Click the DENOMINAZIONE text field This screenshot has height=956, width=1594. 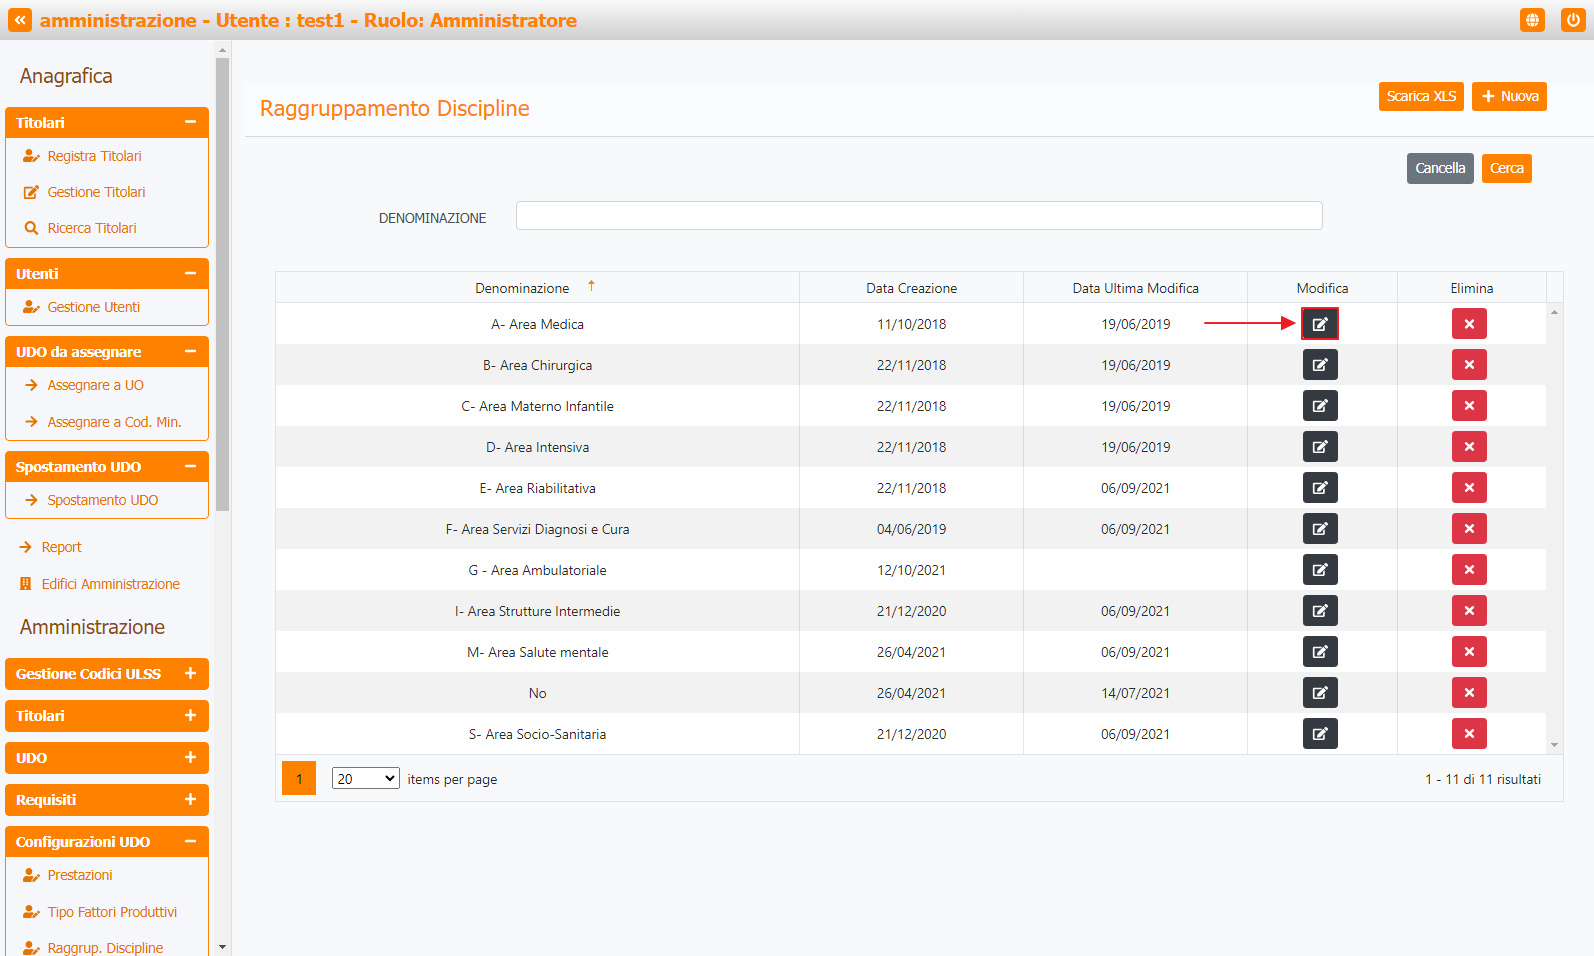(x=918, y=216)
